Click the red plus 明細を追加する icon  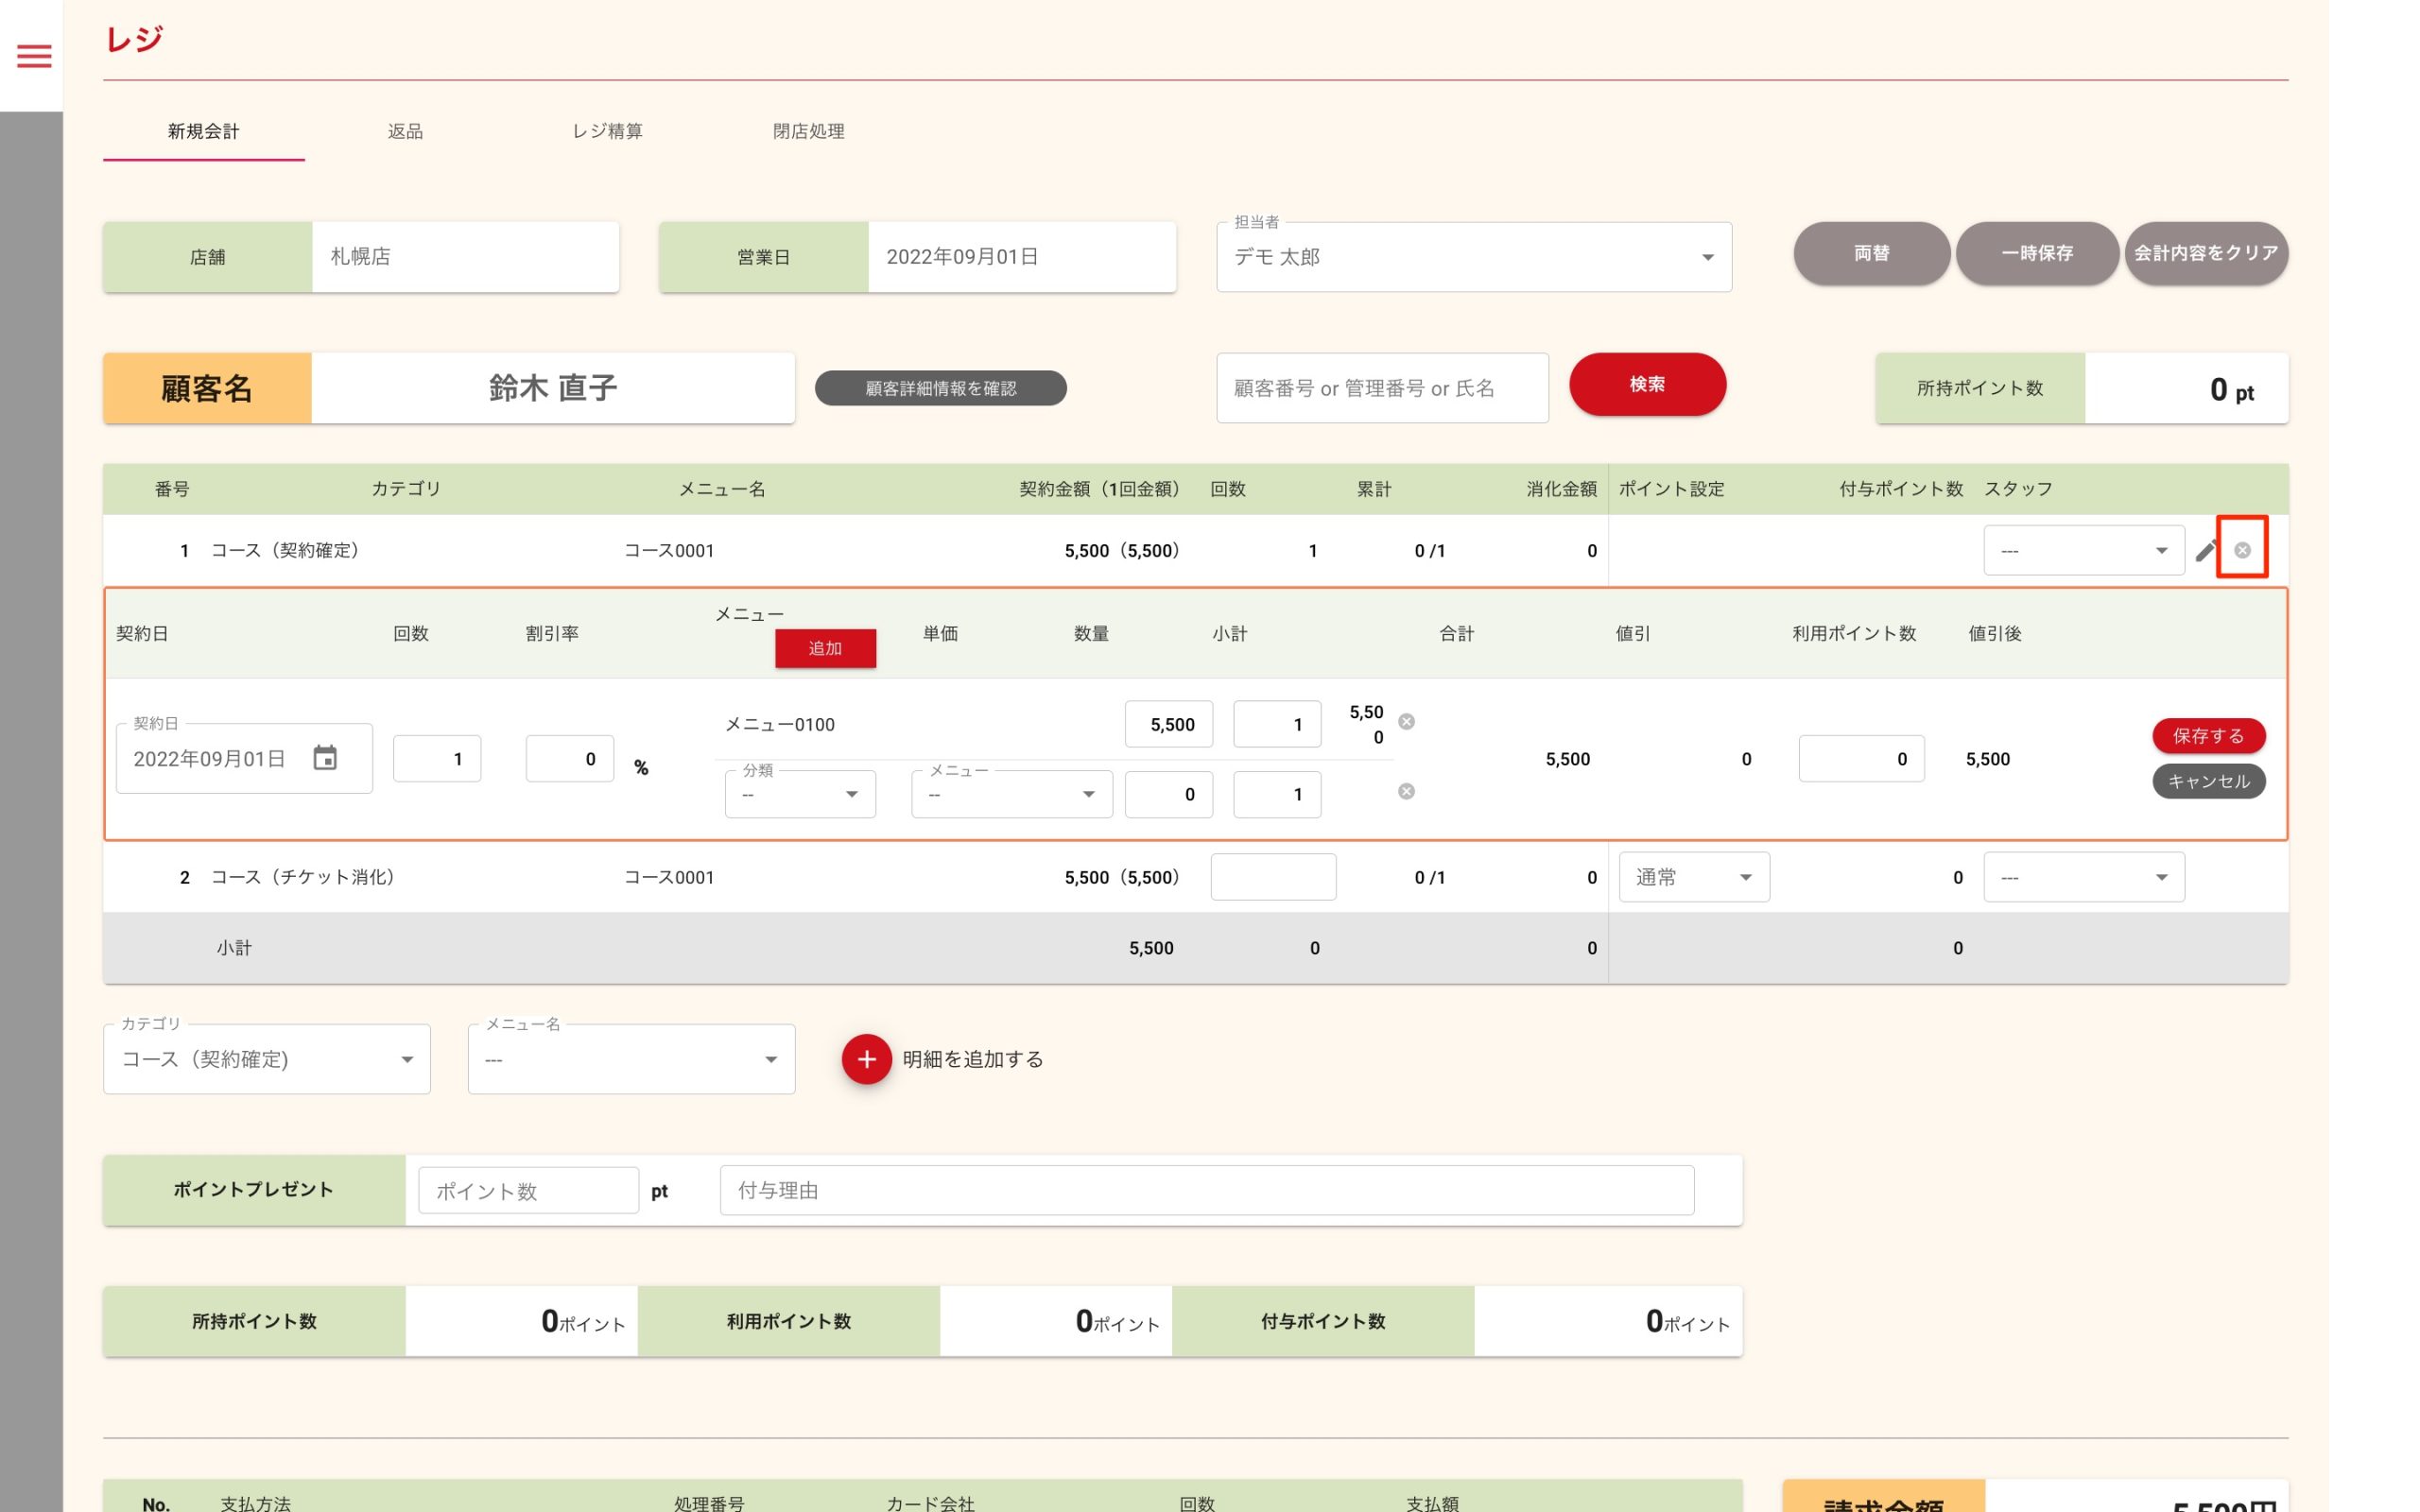pyautogui.click(x=866, y=1059)
